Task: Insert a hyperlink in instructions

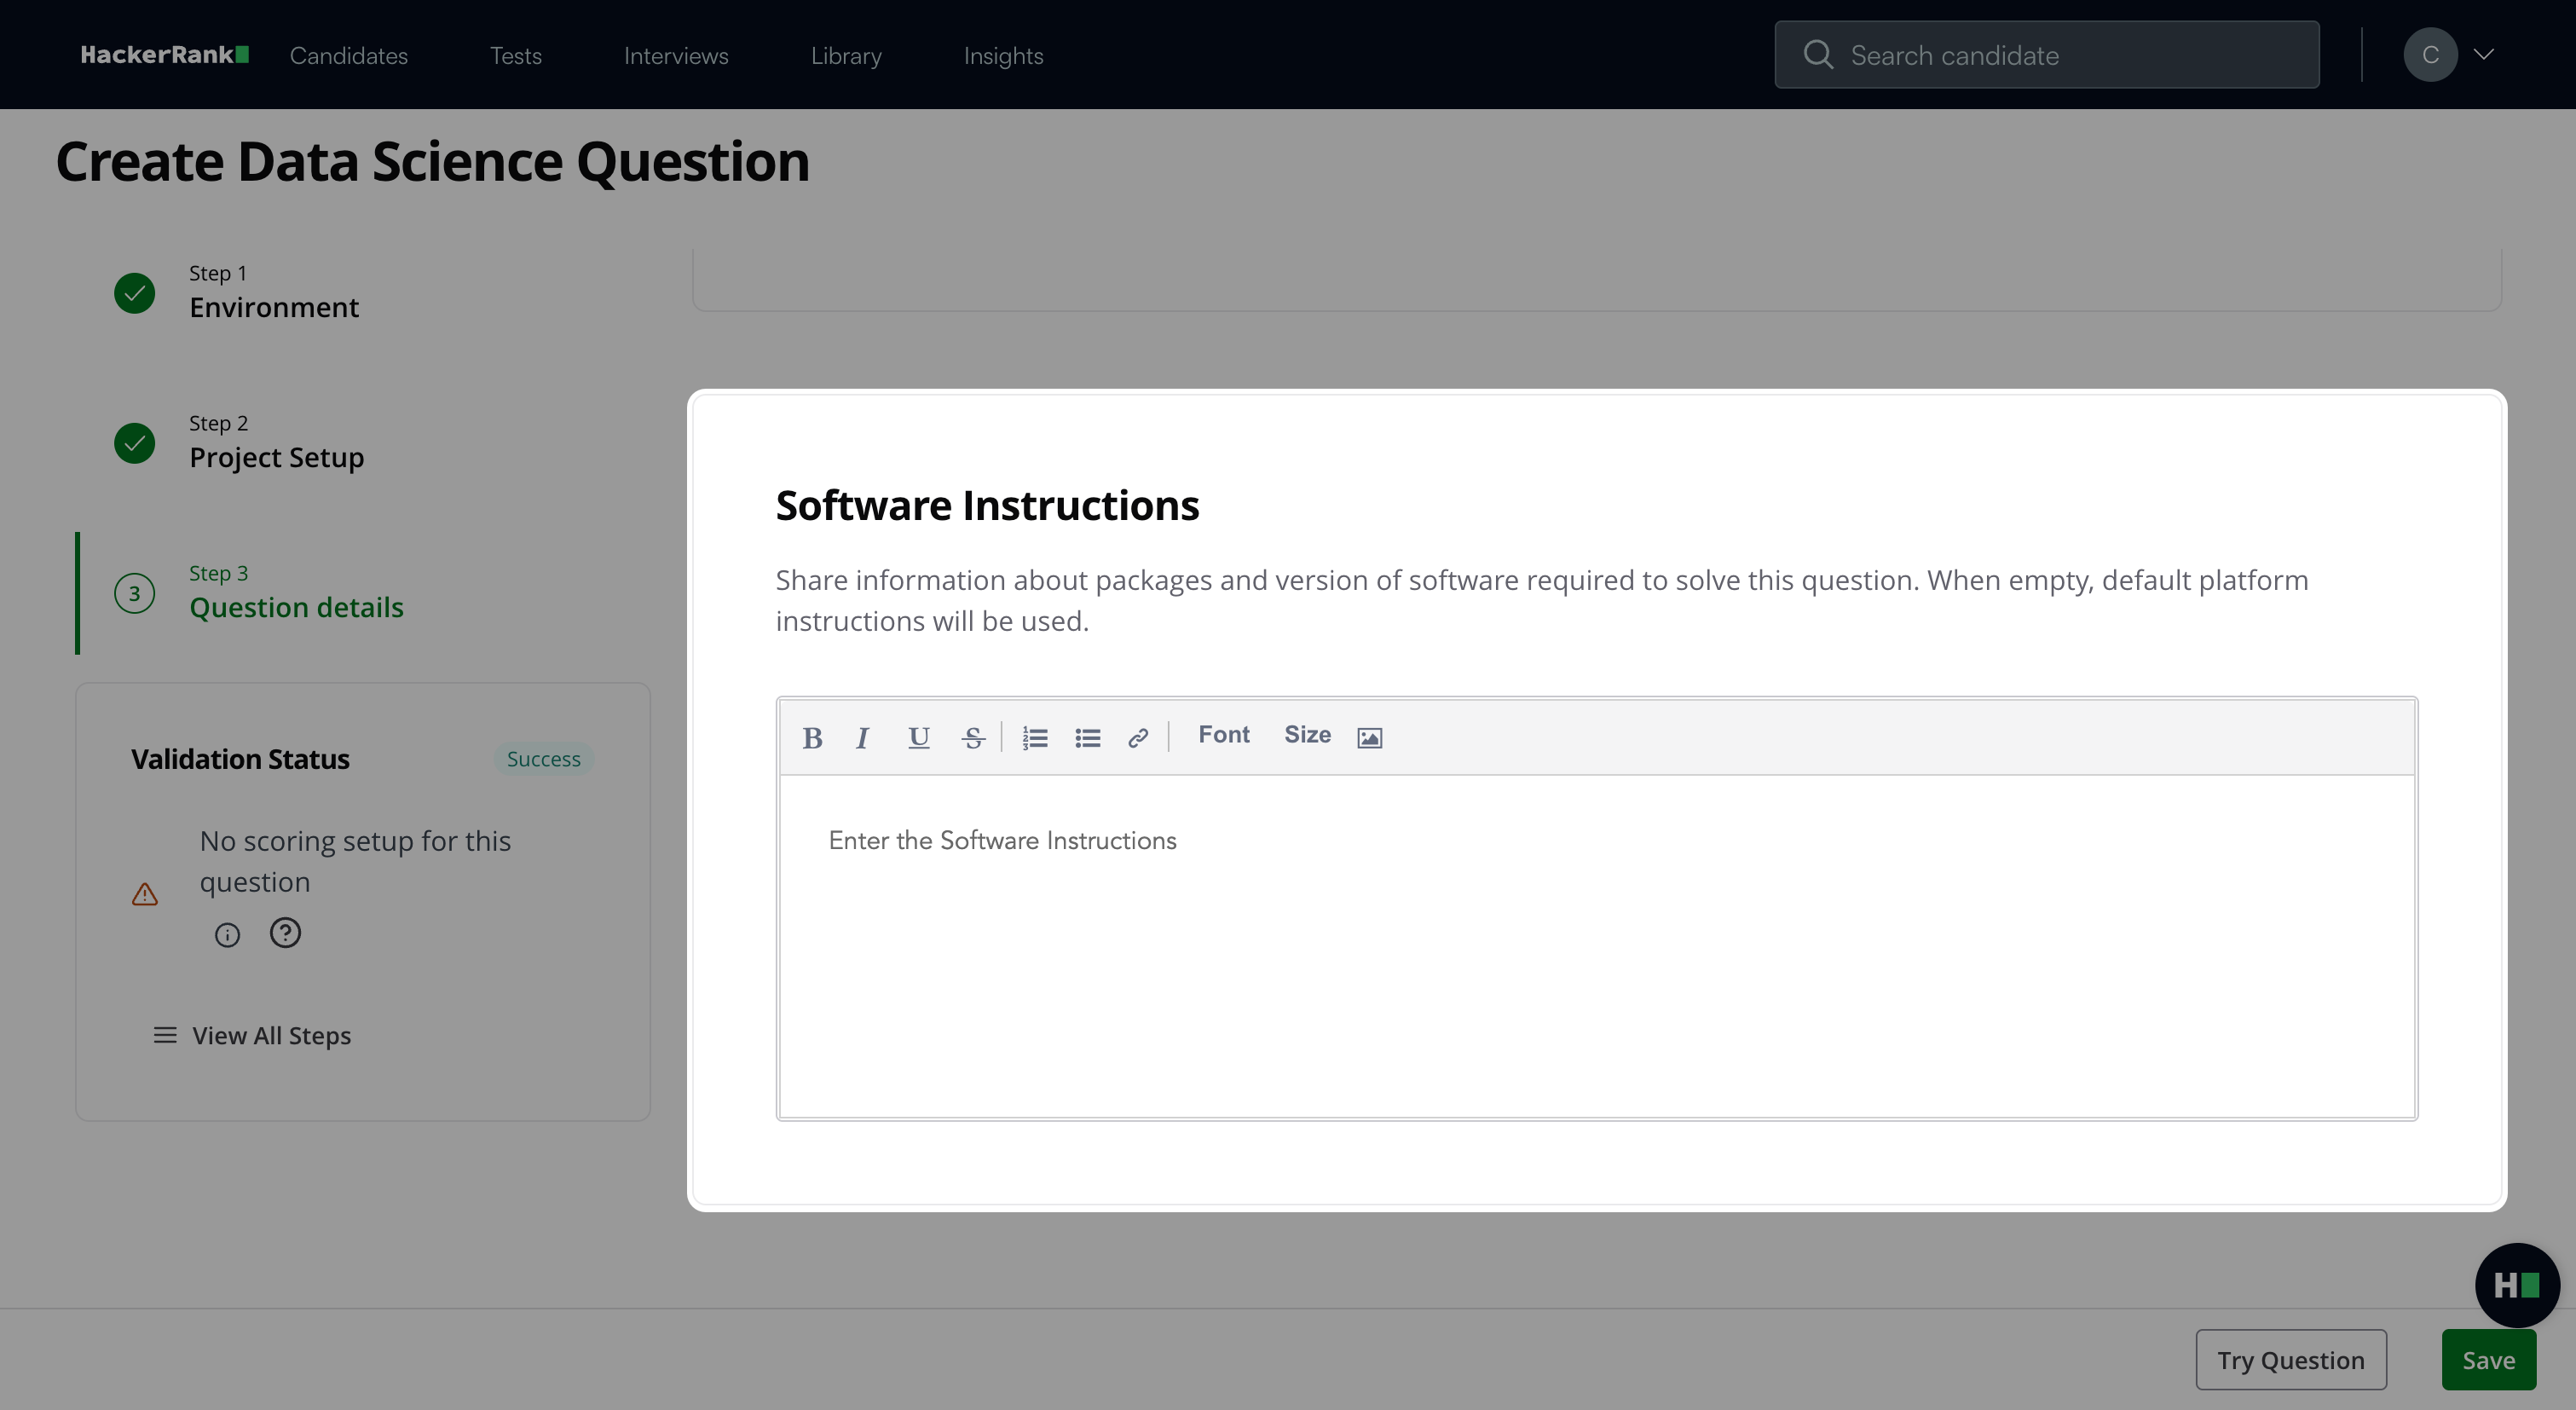Action: coord(1138,738)
